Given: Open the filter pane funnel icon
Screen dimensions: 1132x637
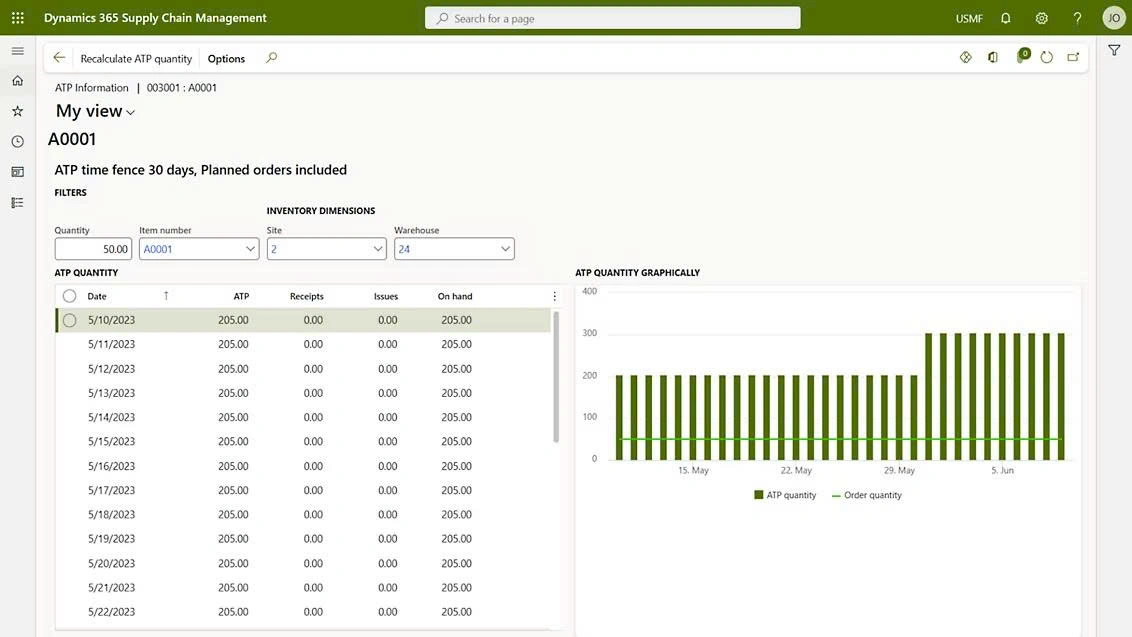Looking at the screenshot, I should tap(1114, 50).
